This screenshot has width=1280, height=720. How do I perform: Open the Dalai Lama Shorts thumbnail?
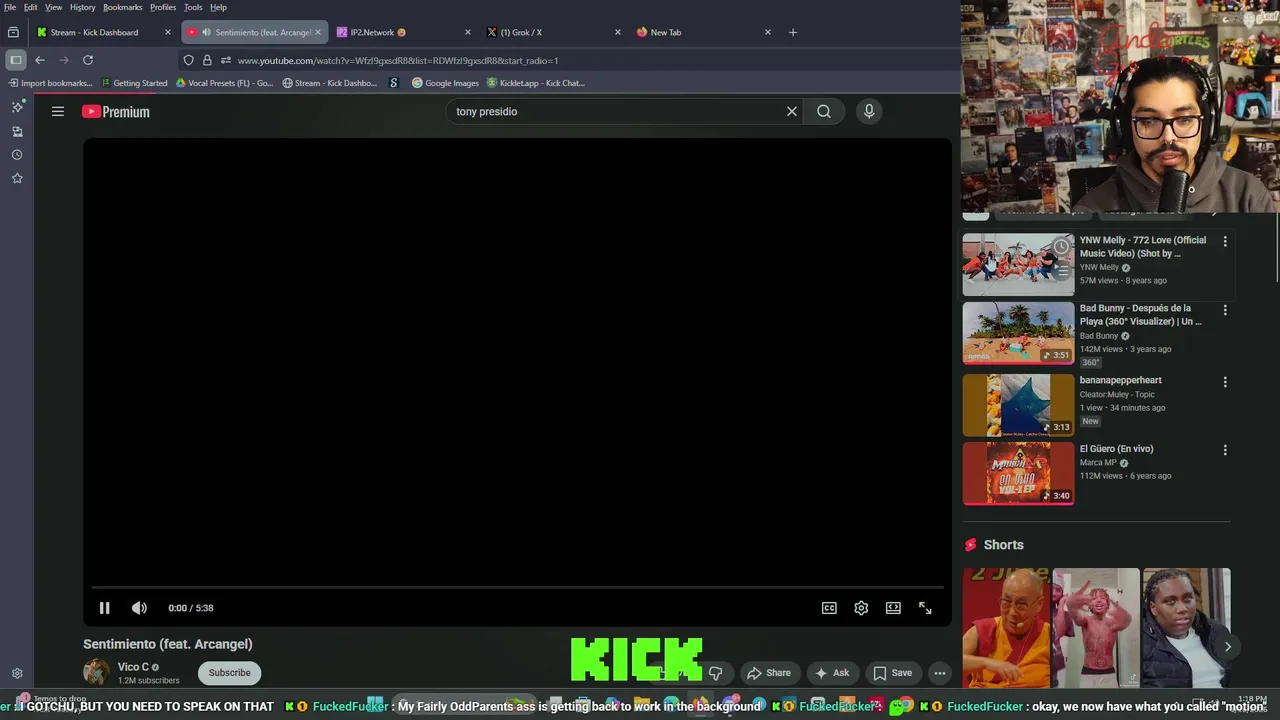[1006, 628]
